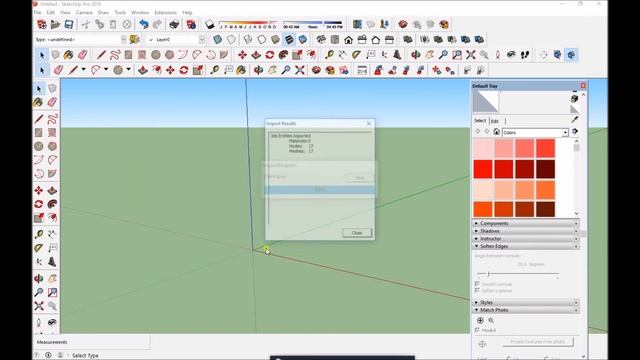Image resolution: width=640 pixels, height=360 pixels.
Task: Pick the darkest maroon color swatch
Action: click(545, 169)
